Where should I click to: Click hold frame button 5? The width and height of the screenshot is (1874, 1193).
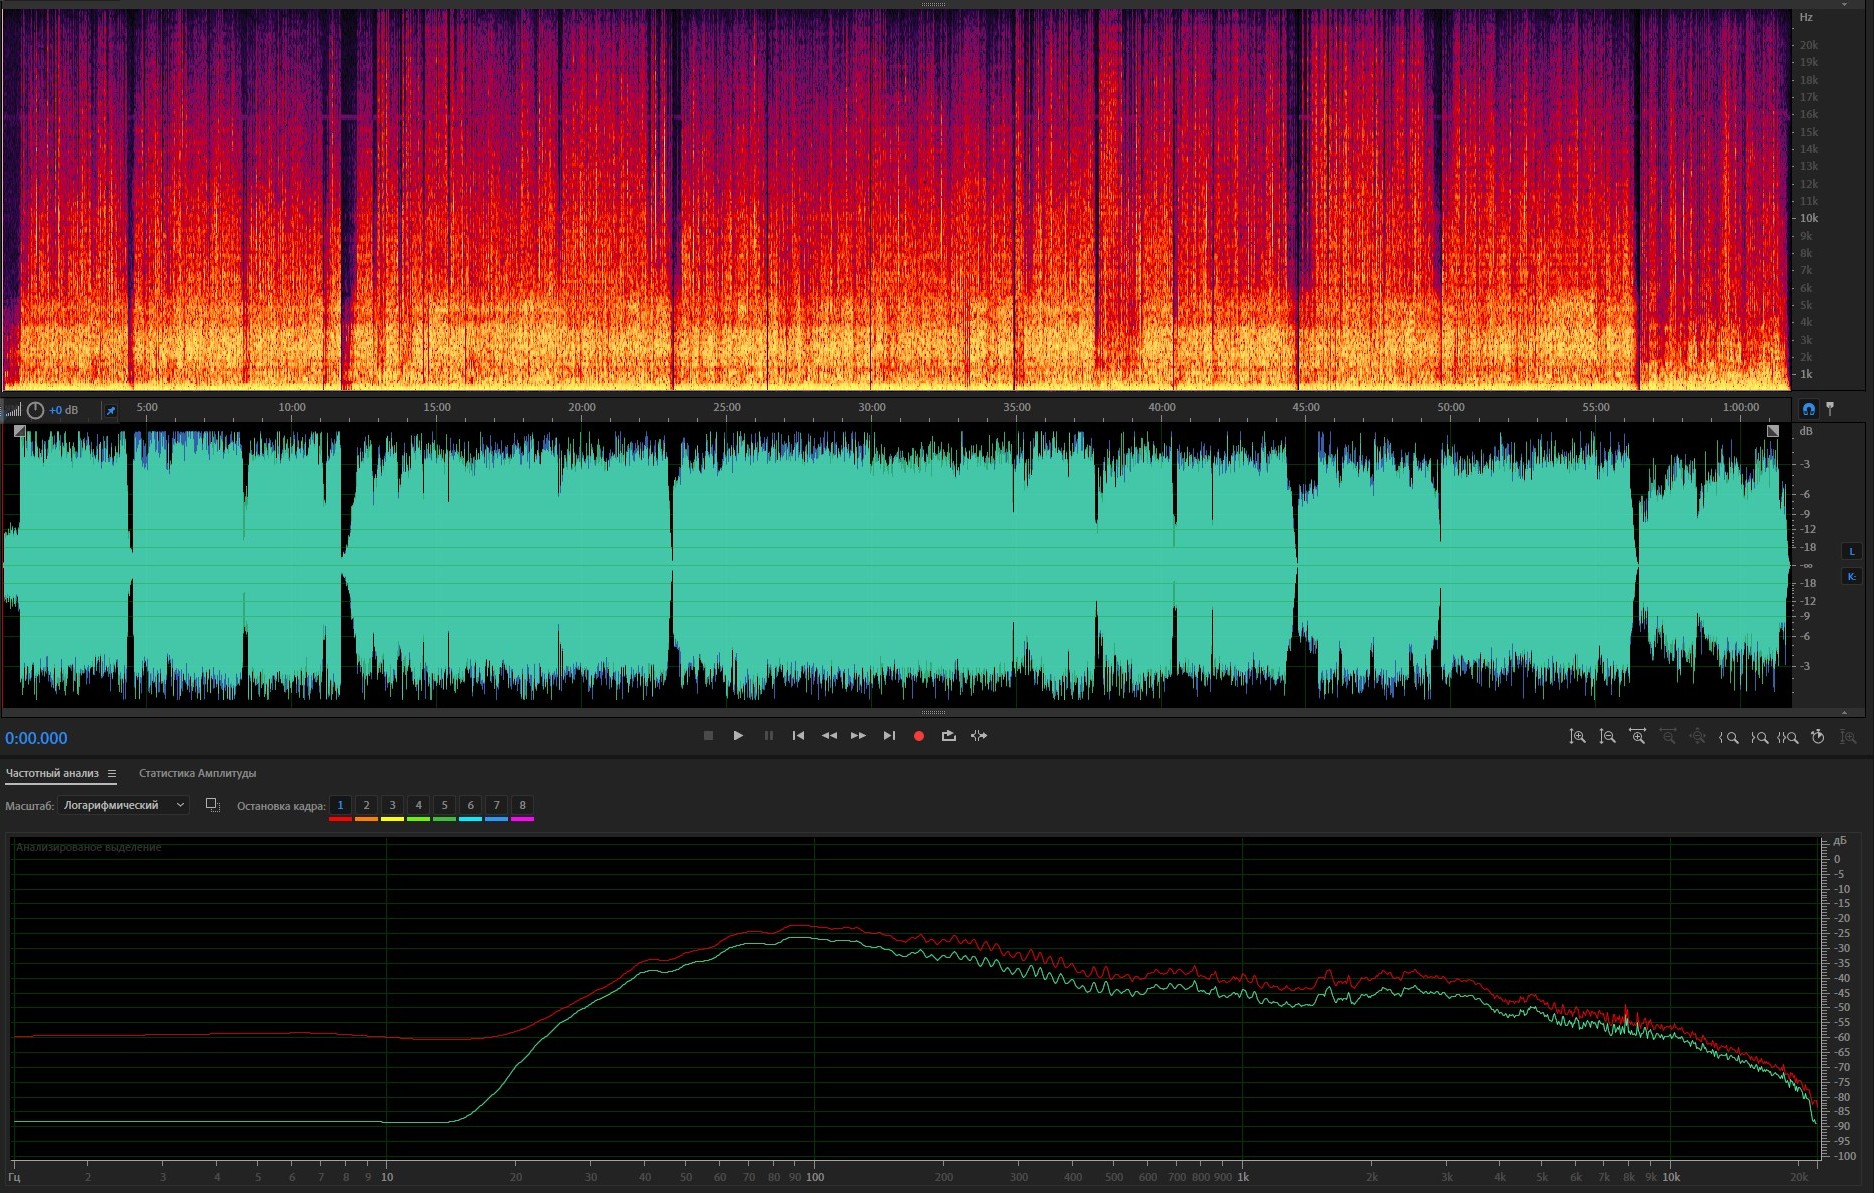pyautogui.click(x=445, y=805)
